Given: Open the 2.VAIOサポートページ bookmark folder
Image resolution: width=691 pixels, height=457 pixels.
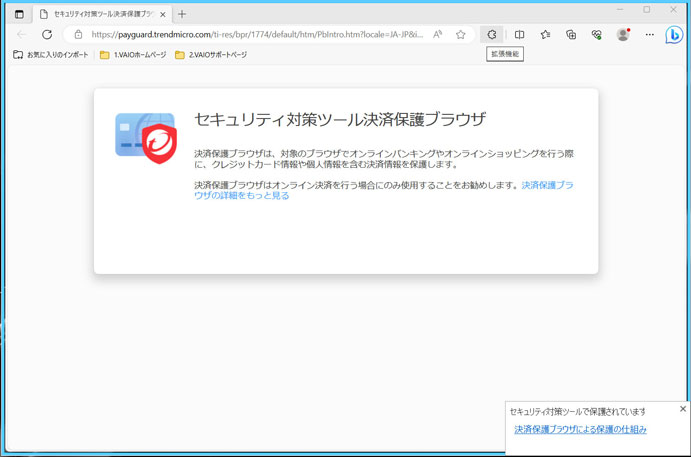Looking at the screenshot, I should [211, 55].
